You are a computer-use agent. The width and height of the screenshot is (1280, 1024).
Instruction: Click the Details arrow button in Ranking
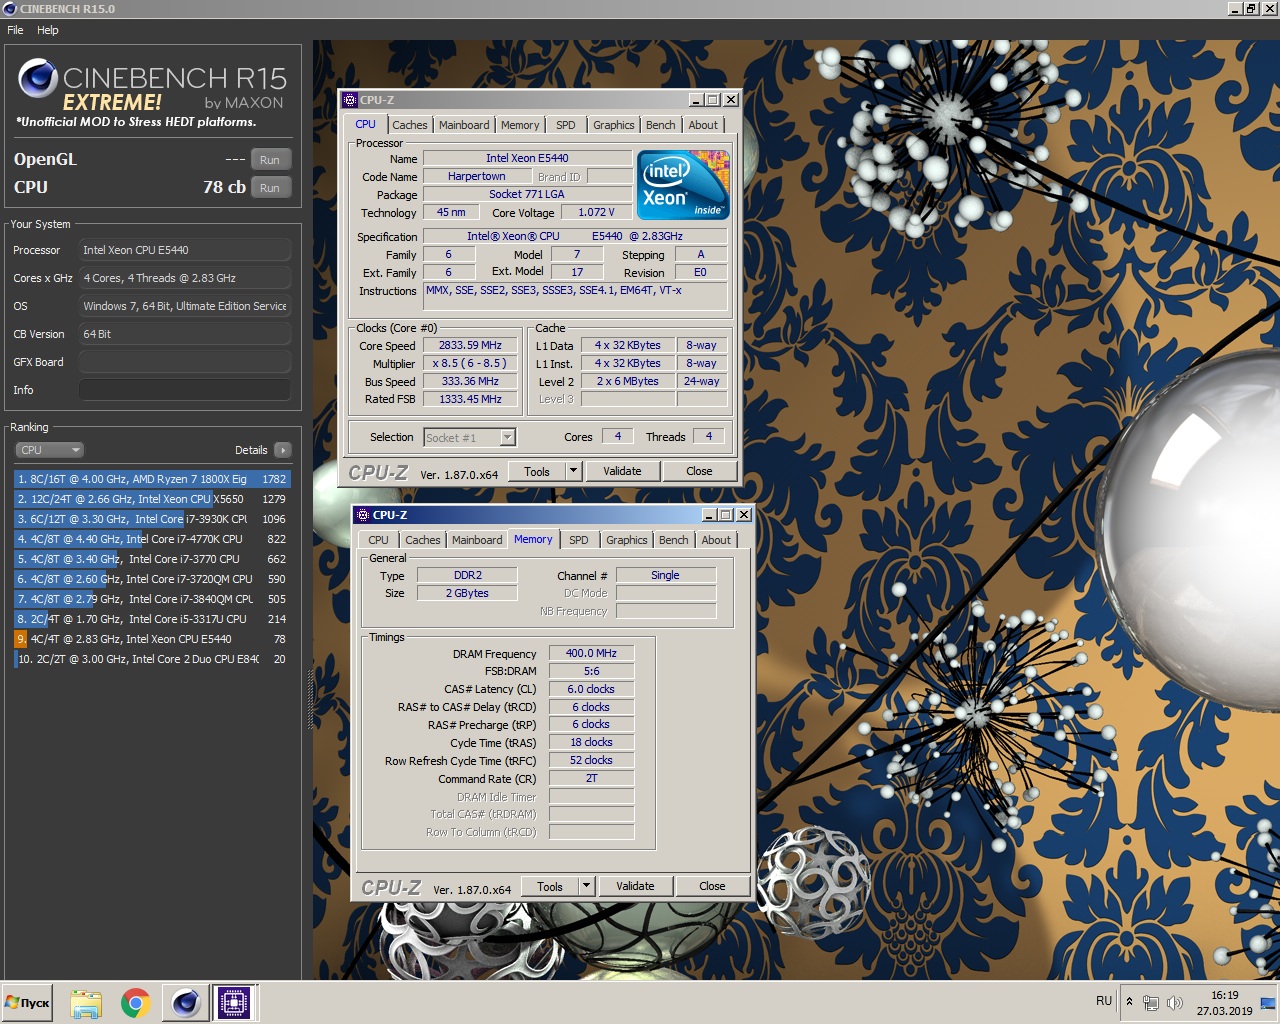point(283,450)
